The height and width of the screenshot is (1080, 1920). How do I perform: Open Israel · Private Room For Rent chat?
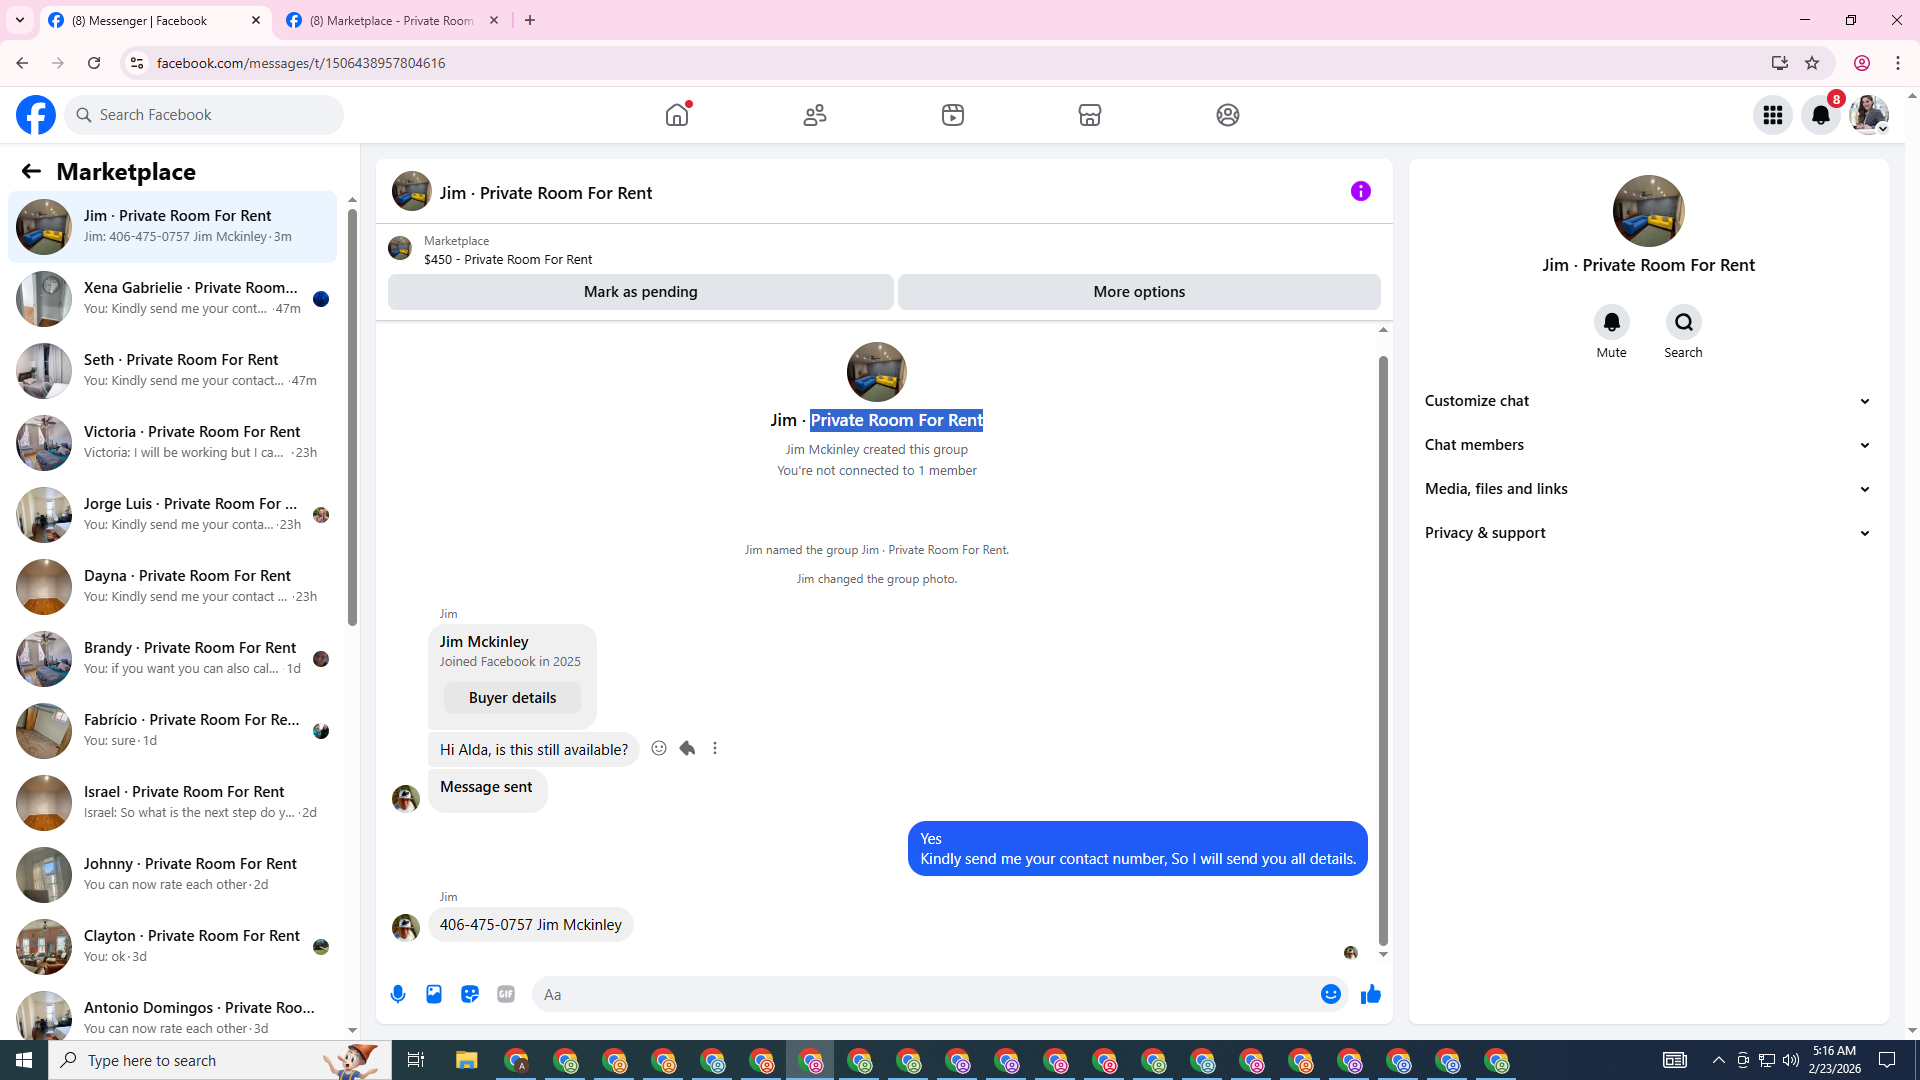point(173,803)
